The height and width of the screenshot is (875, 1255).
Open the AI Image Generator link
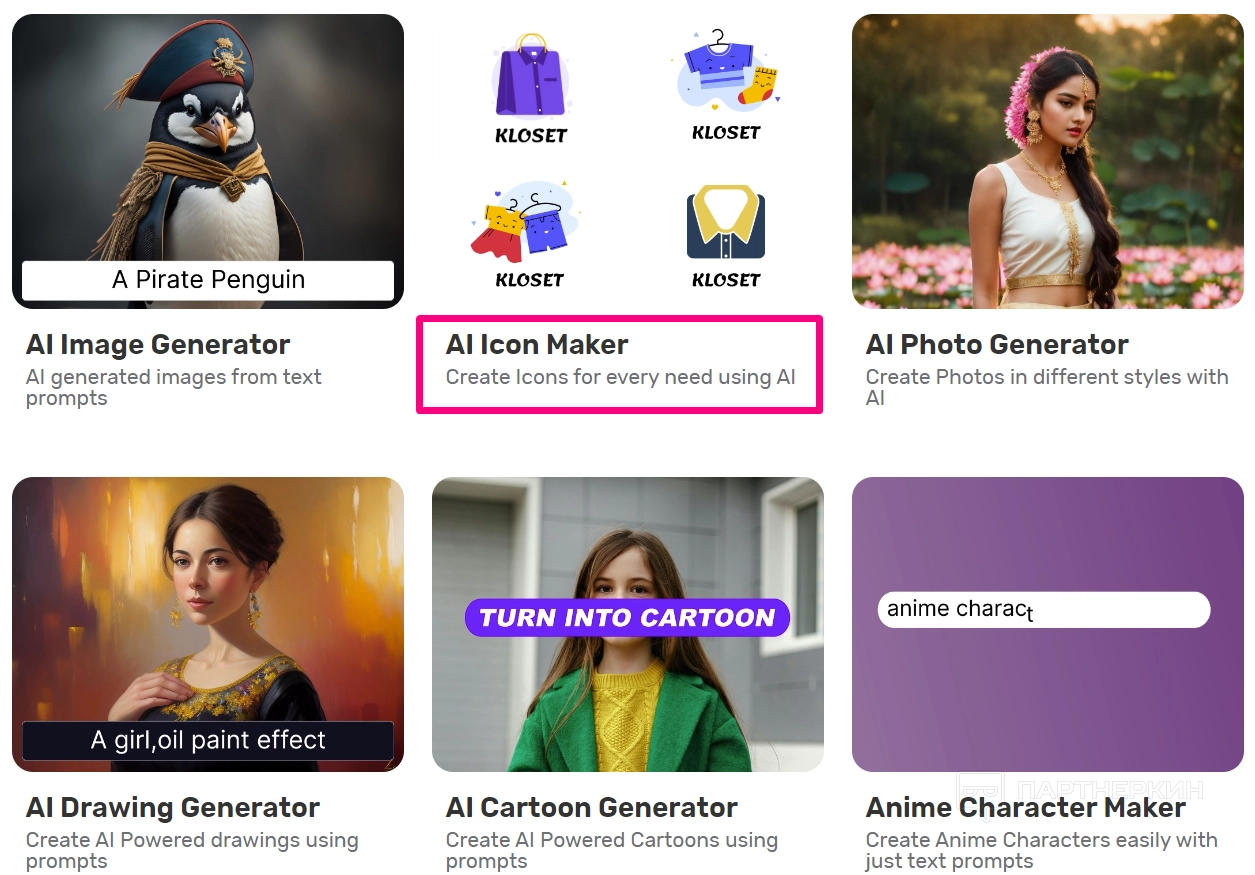pyautogui.click(x=158, y=345)
